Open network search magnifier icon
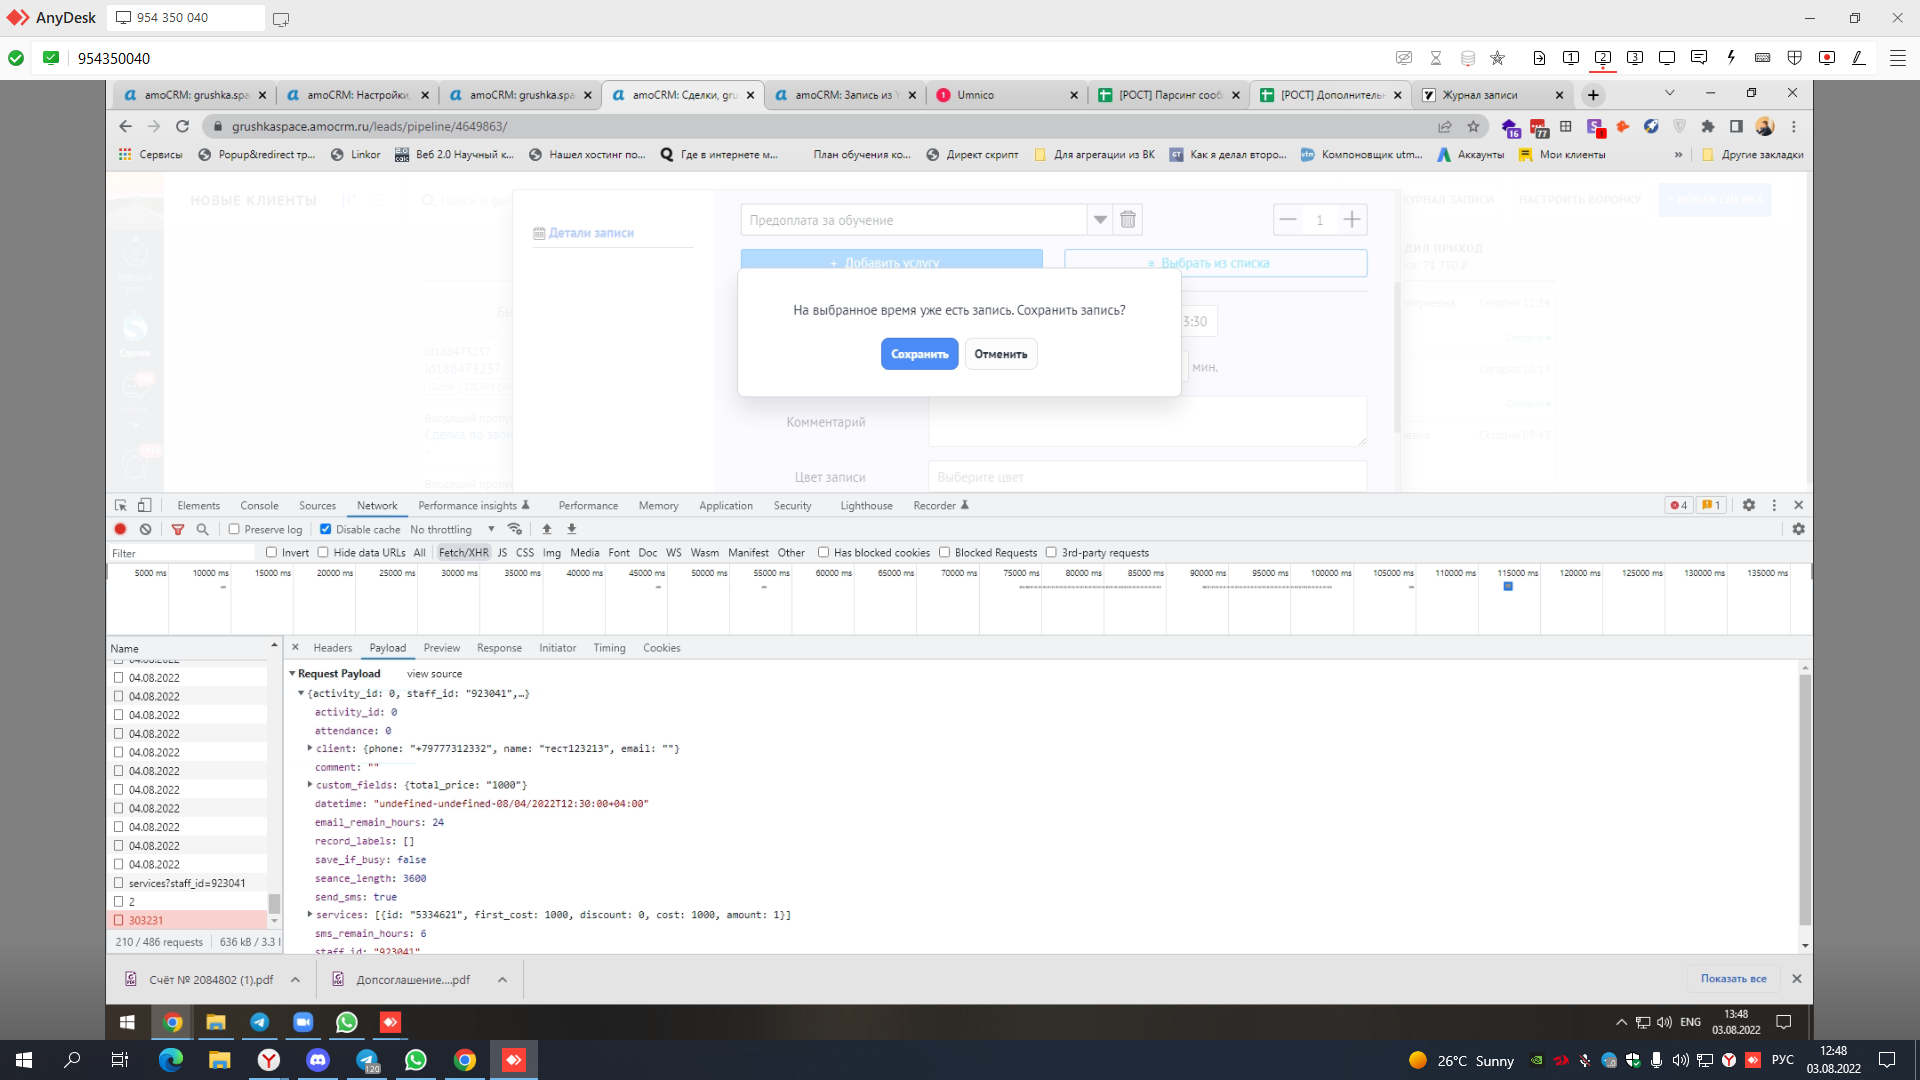Viewport: 1920px width, 1080px height. click(x=203, y=529)
